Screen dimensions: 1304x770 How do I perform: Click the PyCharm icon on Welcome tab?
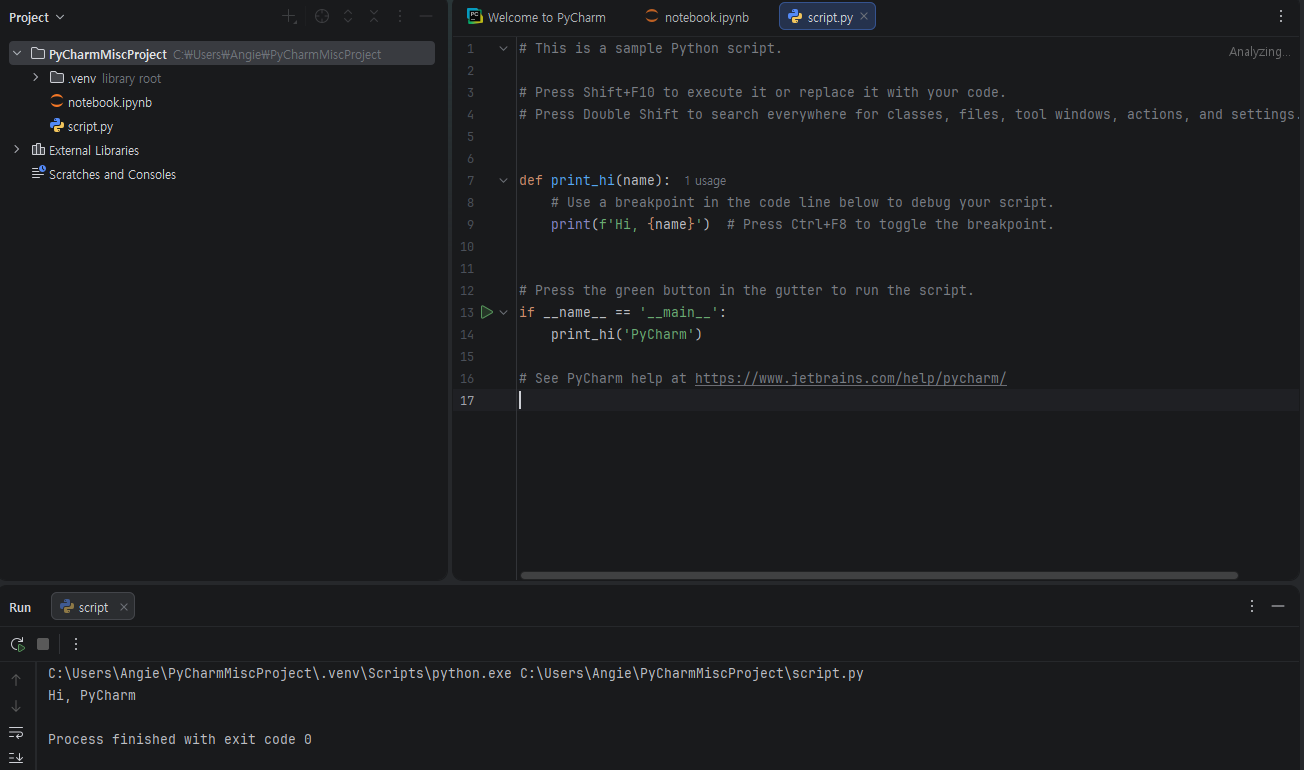[x=475, y=16]
